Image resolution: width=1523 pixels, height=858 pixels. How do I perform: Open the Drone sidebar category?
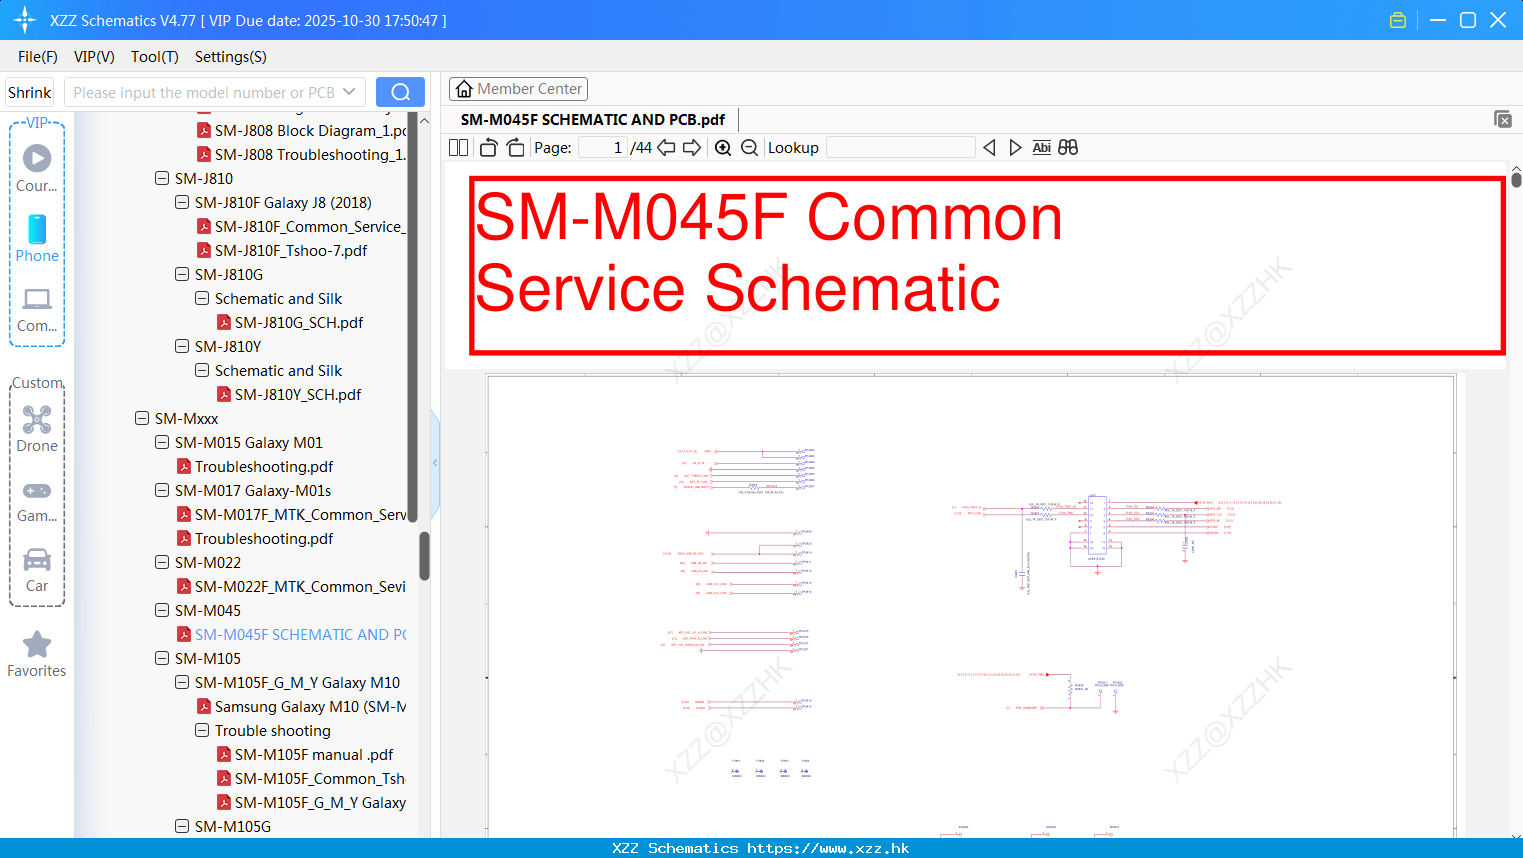click(37, 429)
